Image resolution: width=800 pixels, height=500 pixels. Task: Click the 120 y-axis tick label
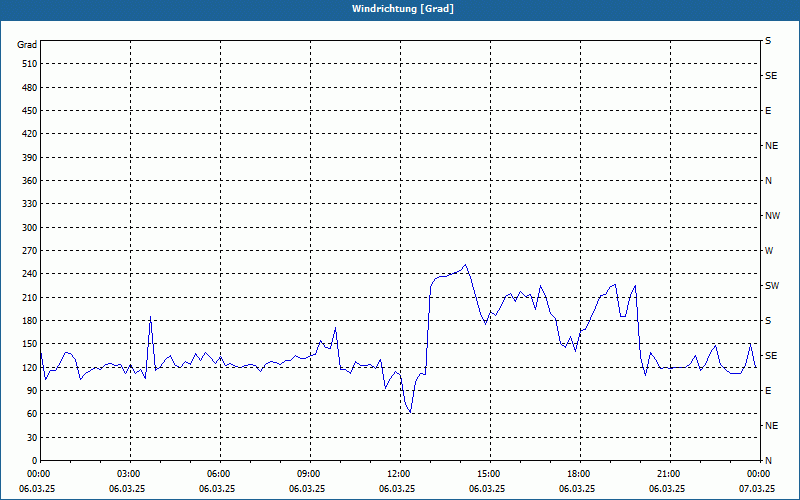click(x=30, y=367)
